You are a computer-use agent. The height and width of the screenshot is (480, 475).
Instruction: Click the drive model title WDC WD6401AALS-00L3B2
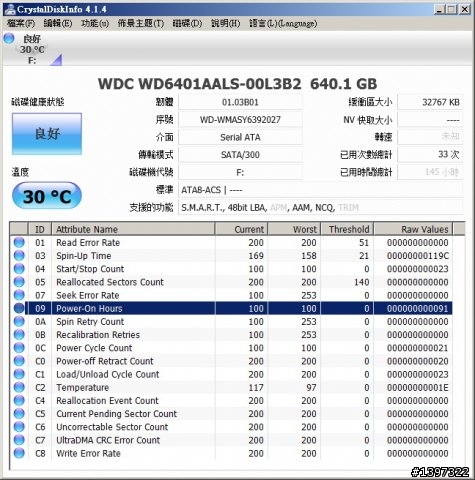[x=200, y=84]
